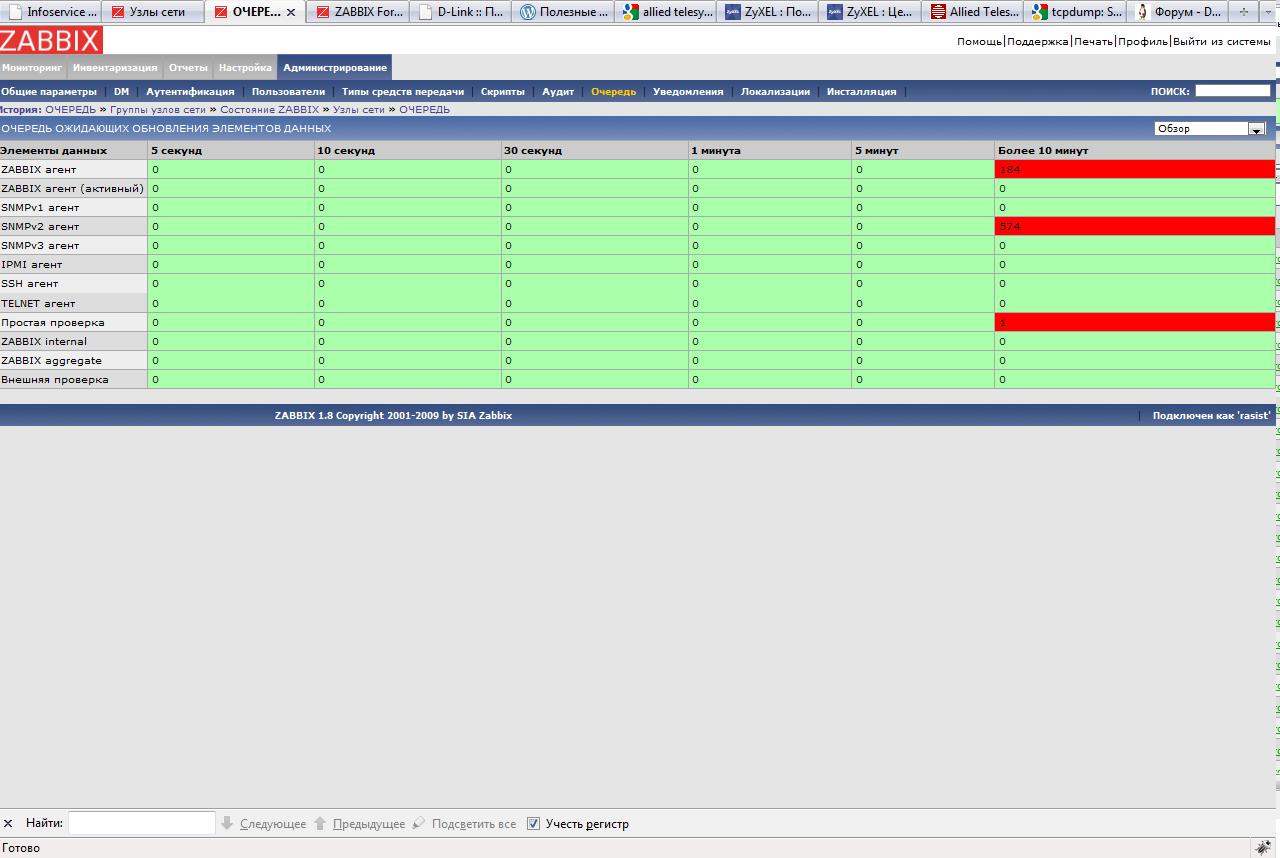Click ZABBIX 1.8 Copyright footer link
The width and height of the screenshot is (1280, 858).
393,415
